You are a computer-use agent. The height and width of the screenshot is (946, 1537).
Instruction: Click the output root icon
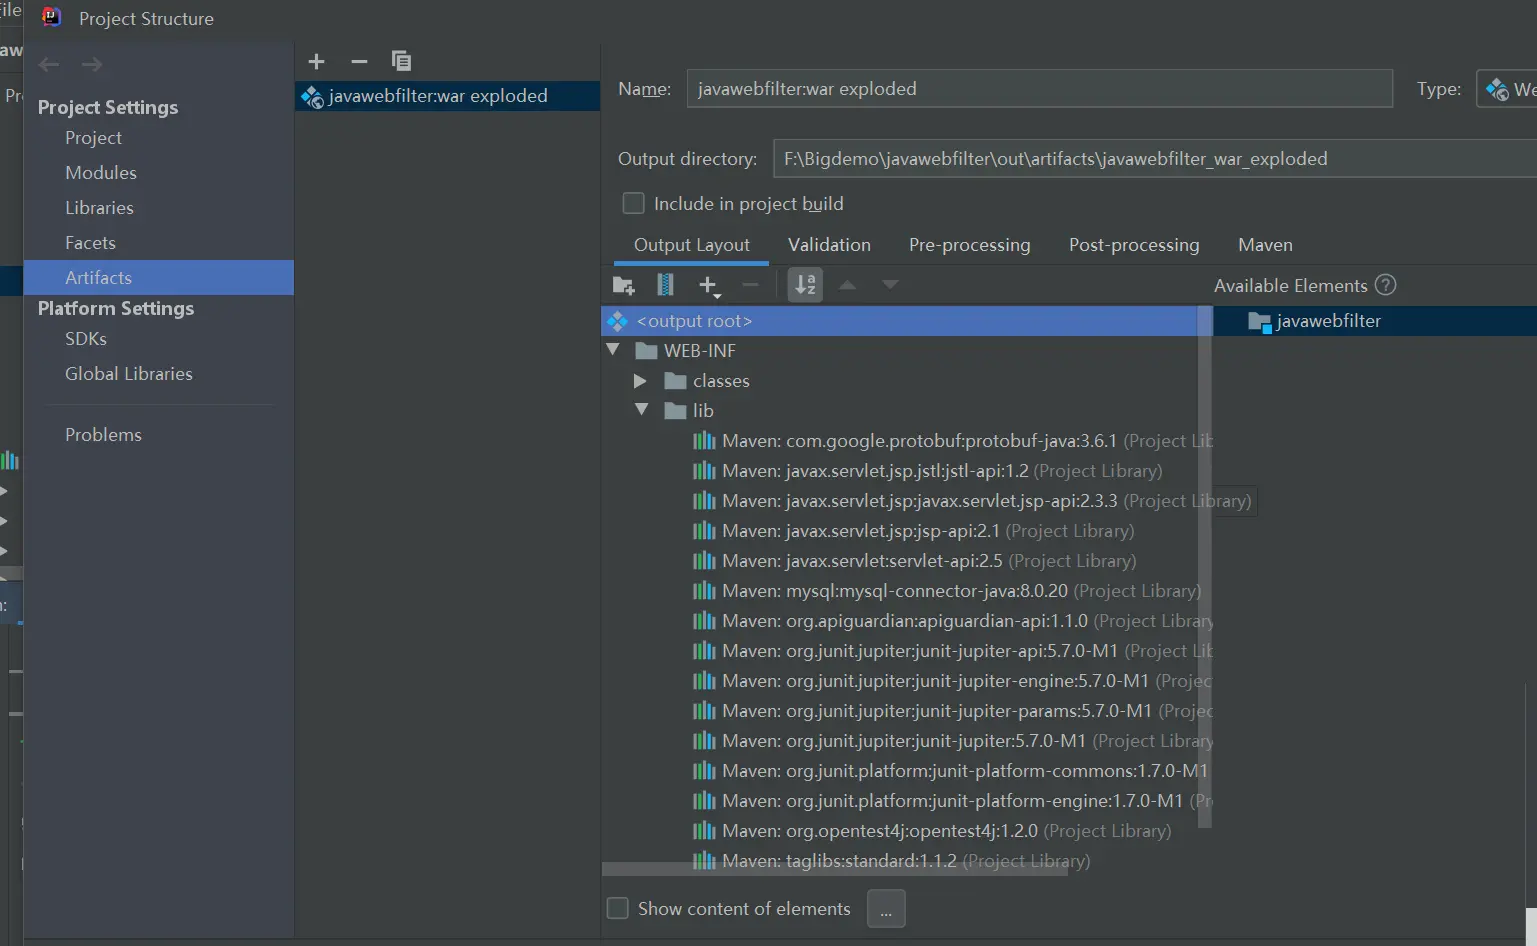pos(617,321)
